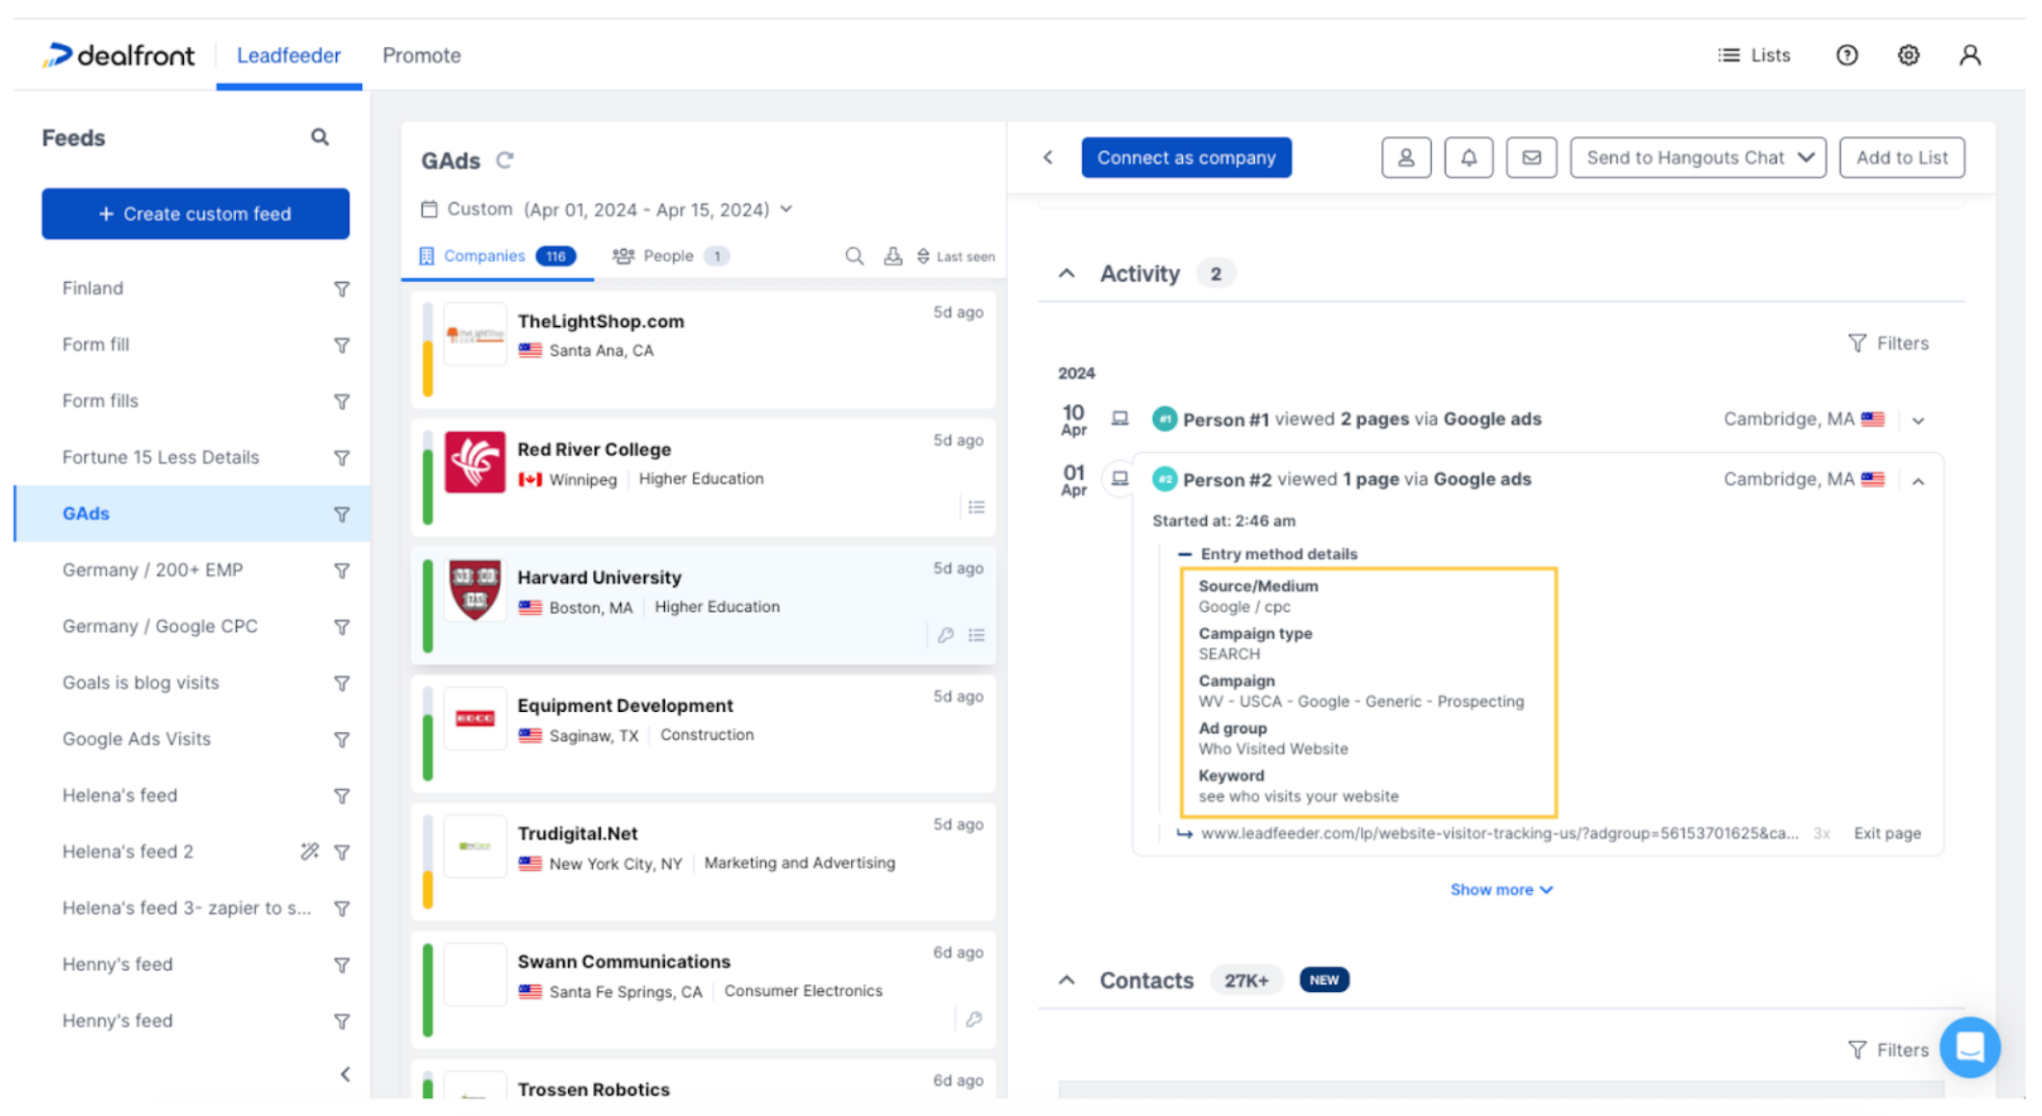Click the Connect as company button
The width and height of the screenshot is (2042, 1116).
coord(1186,157)
